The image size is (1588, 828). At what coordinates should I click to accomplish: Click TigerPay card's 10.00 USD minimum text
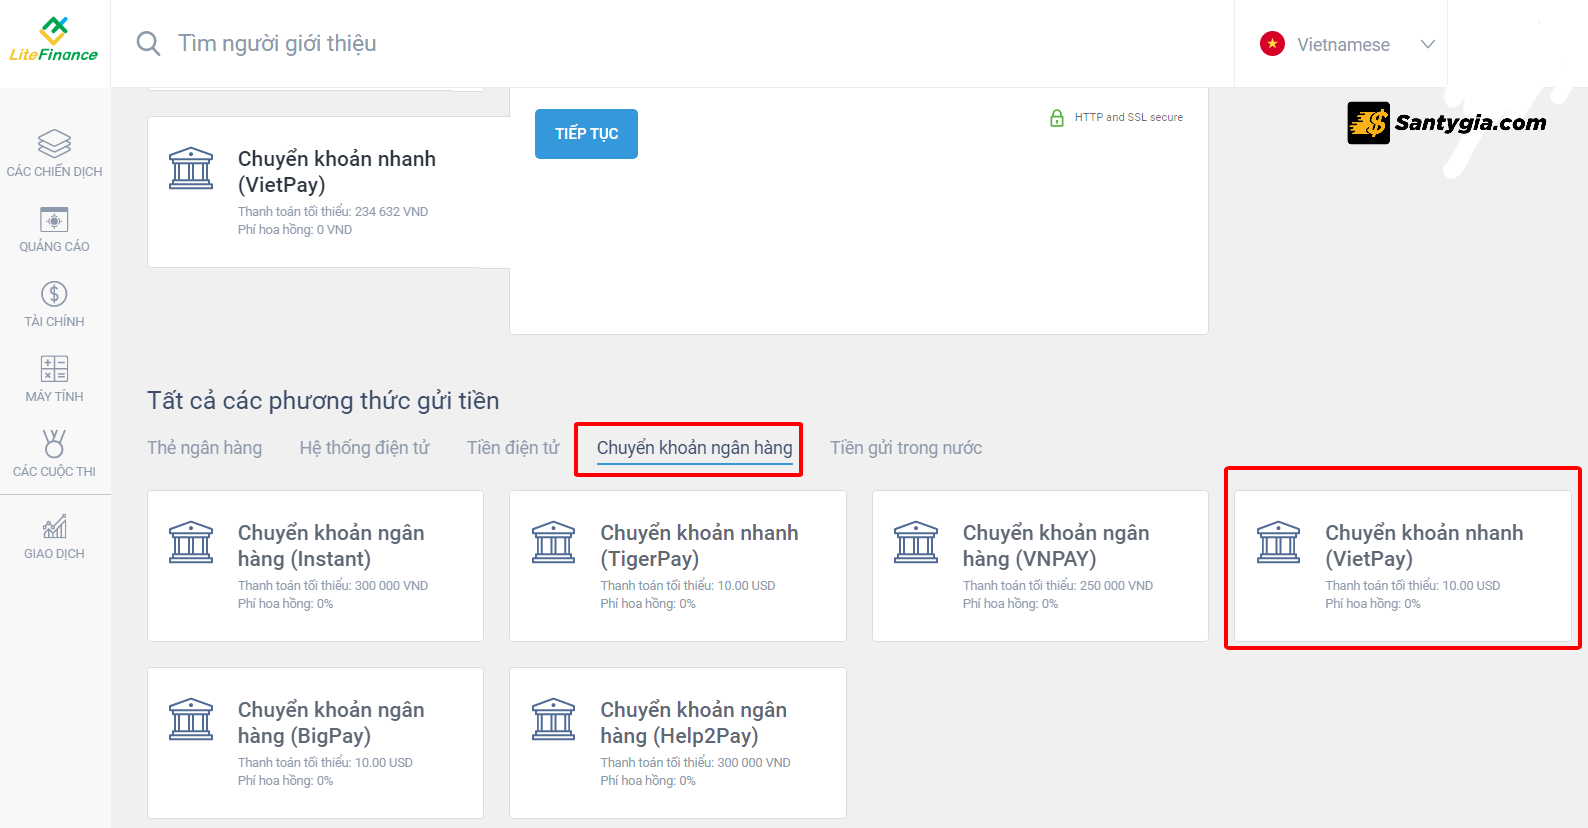[x=688, y=586]
